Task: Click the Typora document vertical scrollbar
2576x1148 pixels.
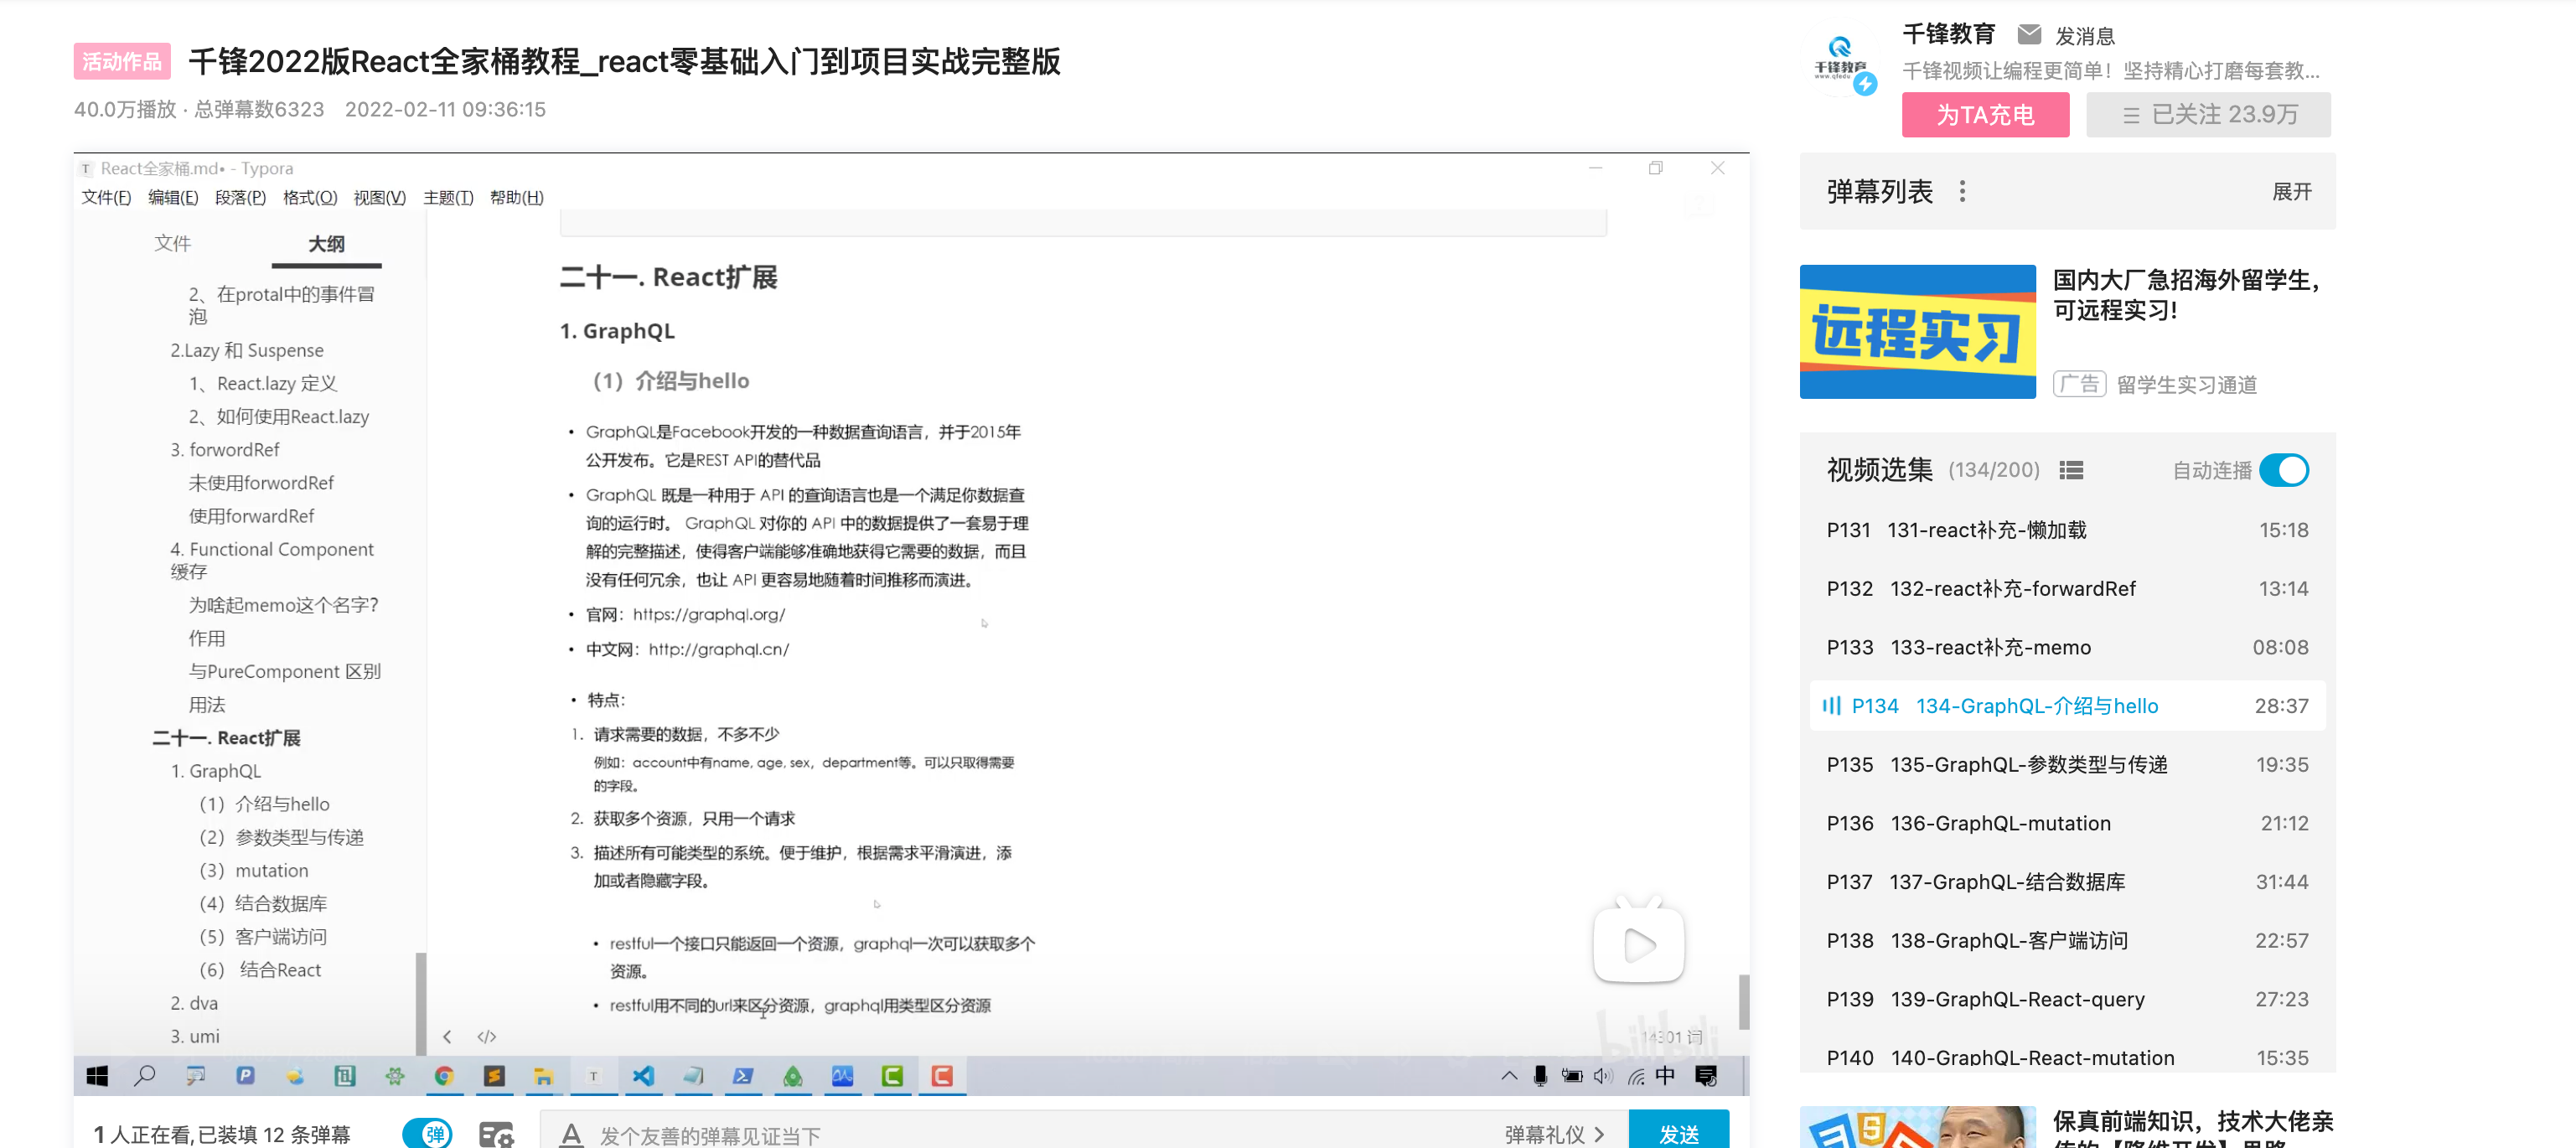Action: 1743,1001
